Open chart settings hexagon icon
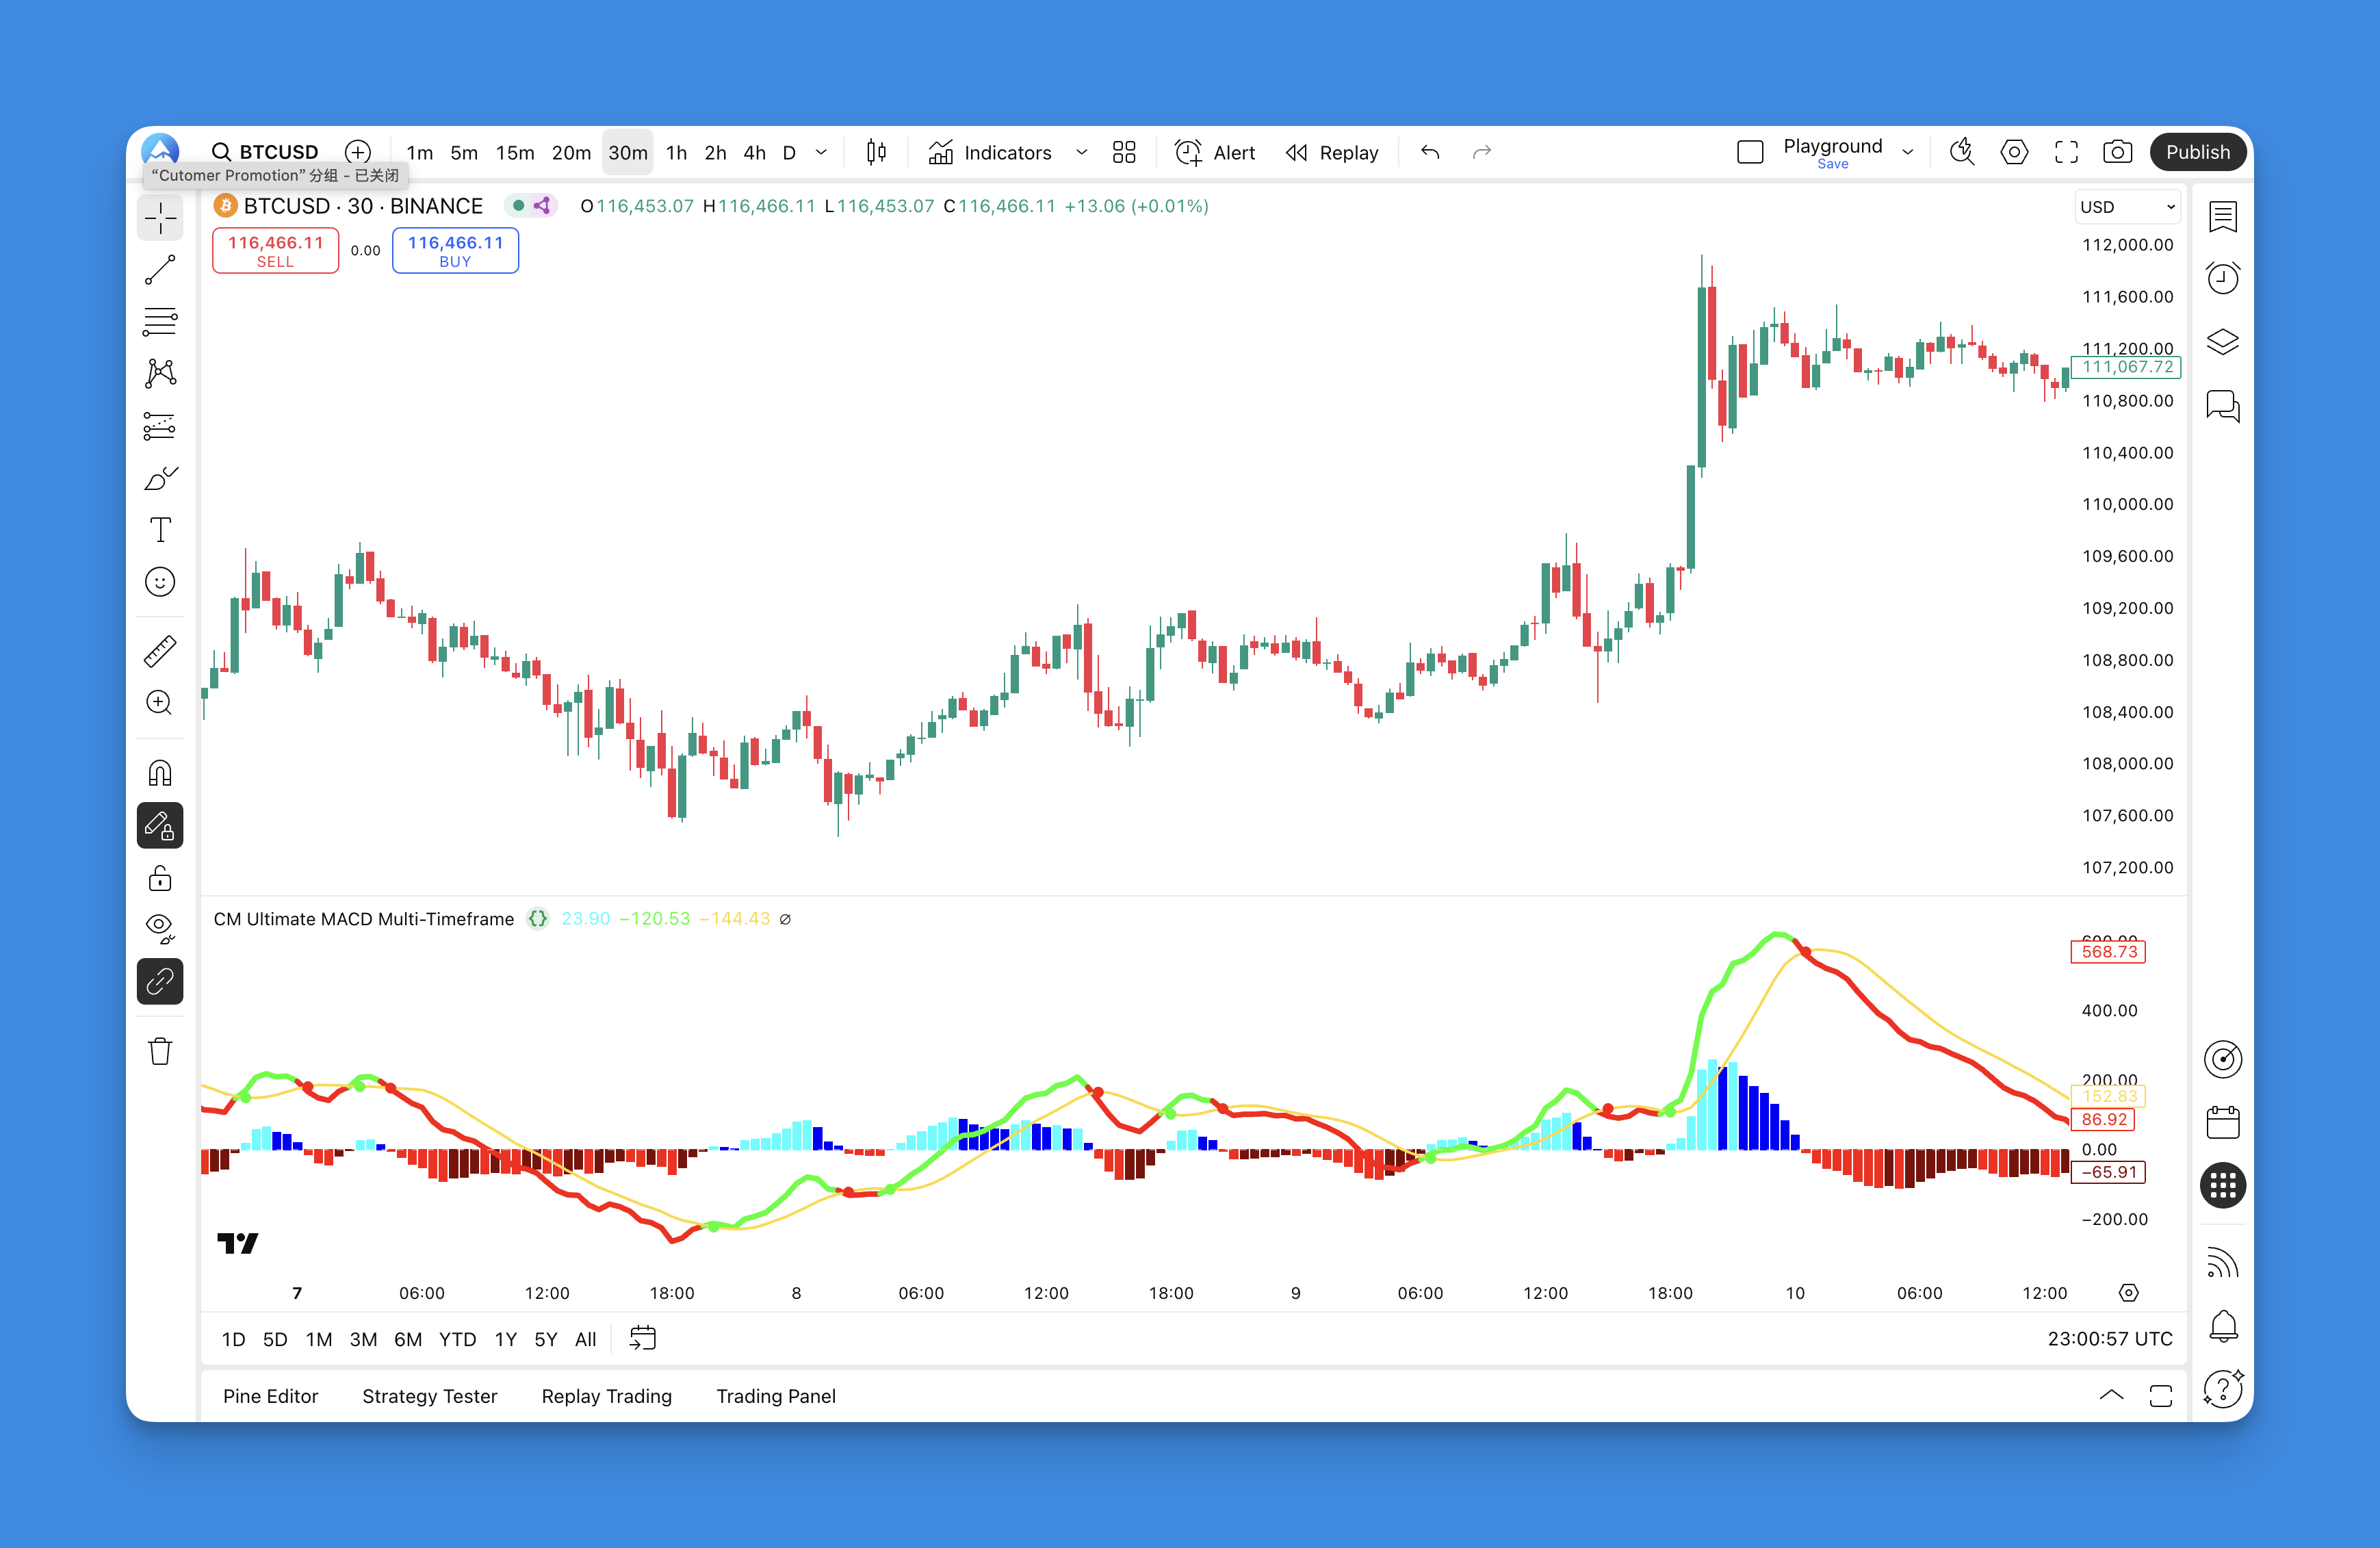 (2014, 152)
